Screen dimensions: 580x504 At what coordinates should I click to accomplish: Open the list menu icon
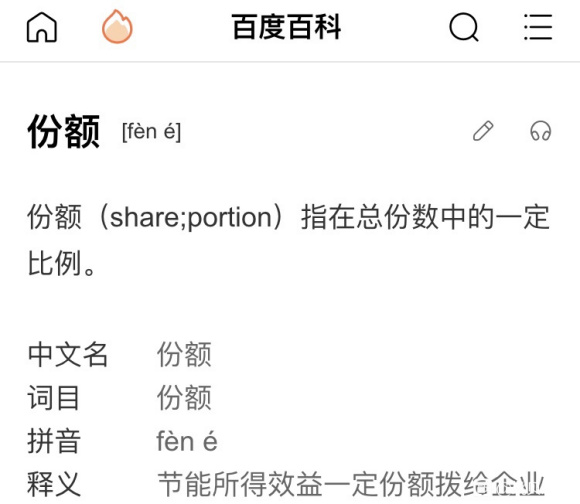(x=538, y=27)
